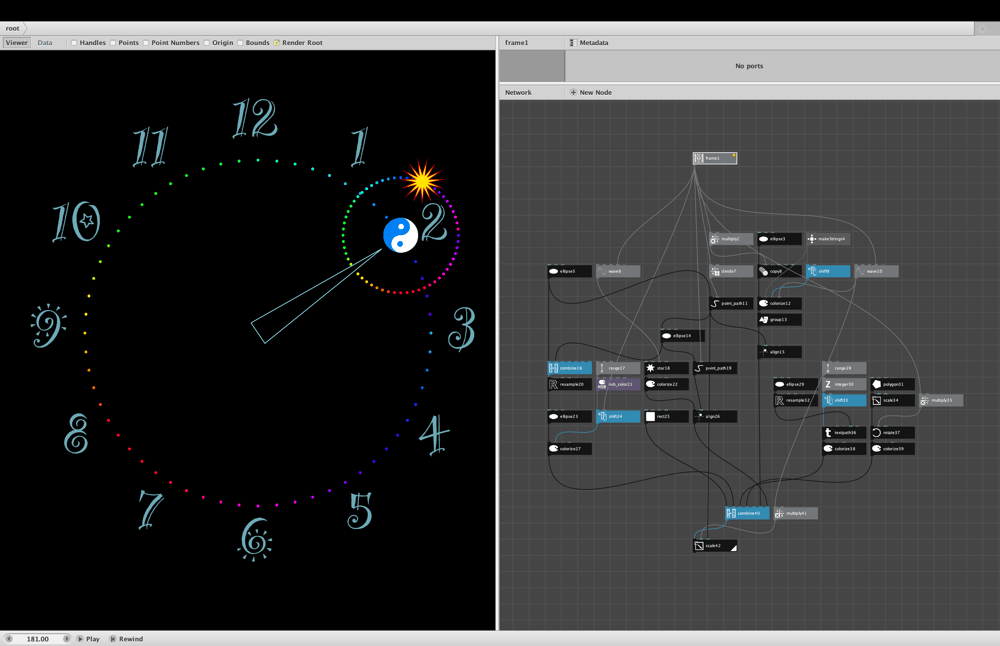Select the ellipse5 node
The width and height of the screenshot is (1000, 646).
[x=570, y=272]
